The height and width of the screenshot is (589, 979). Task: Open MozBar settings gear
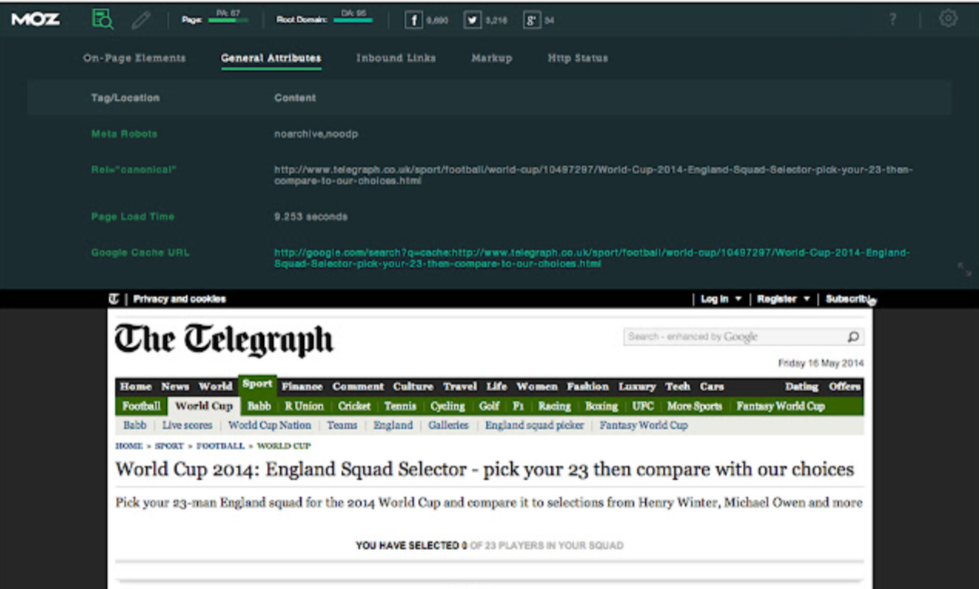click(x=948, y=19)
